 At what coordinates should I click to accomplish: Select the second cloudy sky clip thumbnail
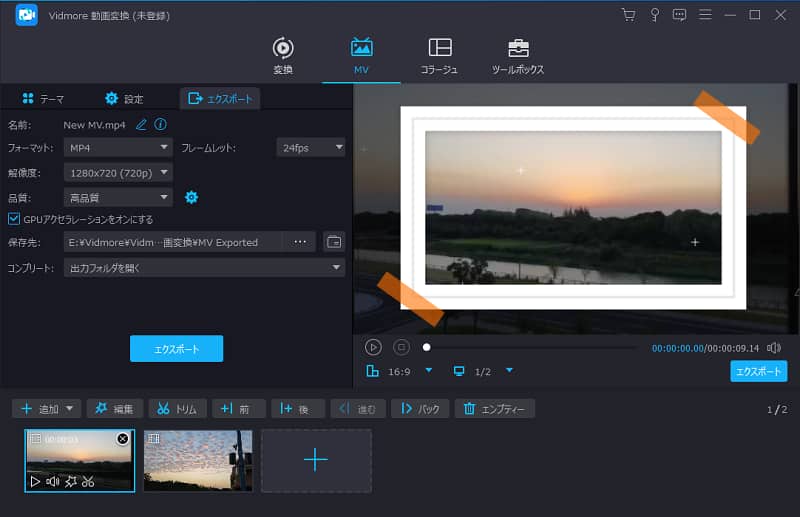click(198, 461)
